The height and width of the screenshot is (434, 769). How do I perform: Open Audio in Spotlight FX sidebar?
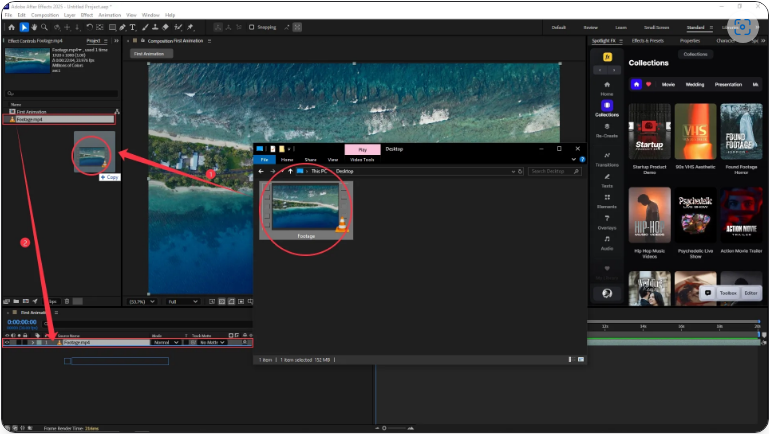[607, 243]
